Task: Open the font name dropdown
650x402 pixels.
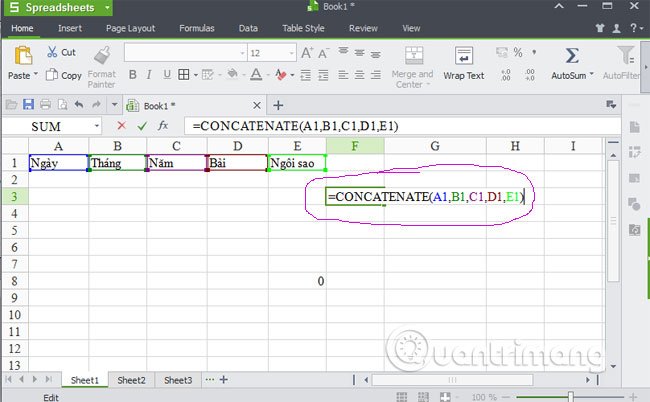Action: coord(243,53)
